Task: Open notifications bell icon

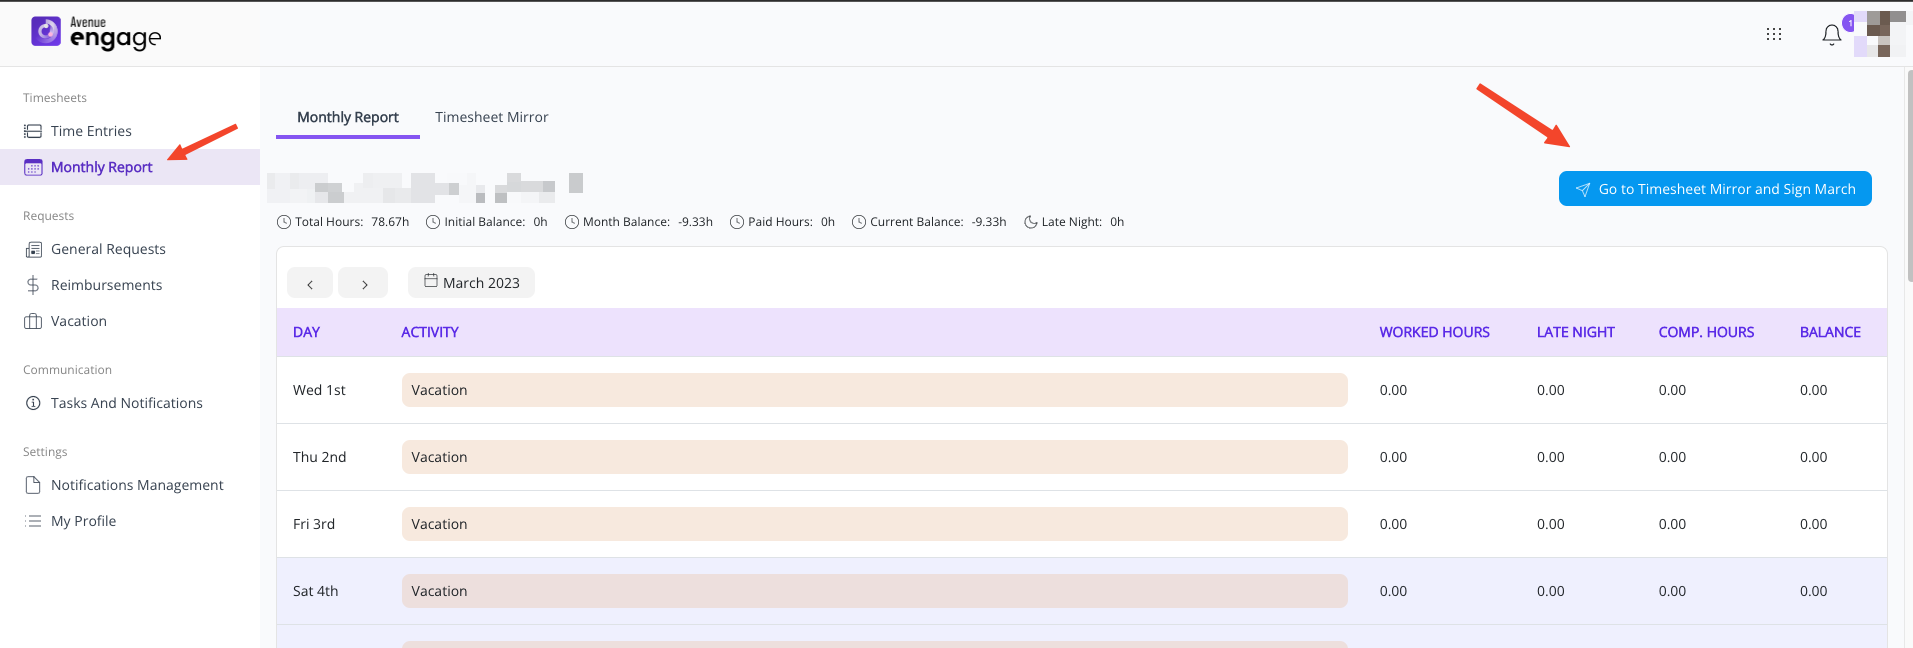Action: pos(1832,35)
